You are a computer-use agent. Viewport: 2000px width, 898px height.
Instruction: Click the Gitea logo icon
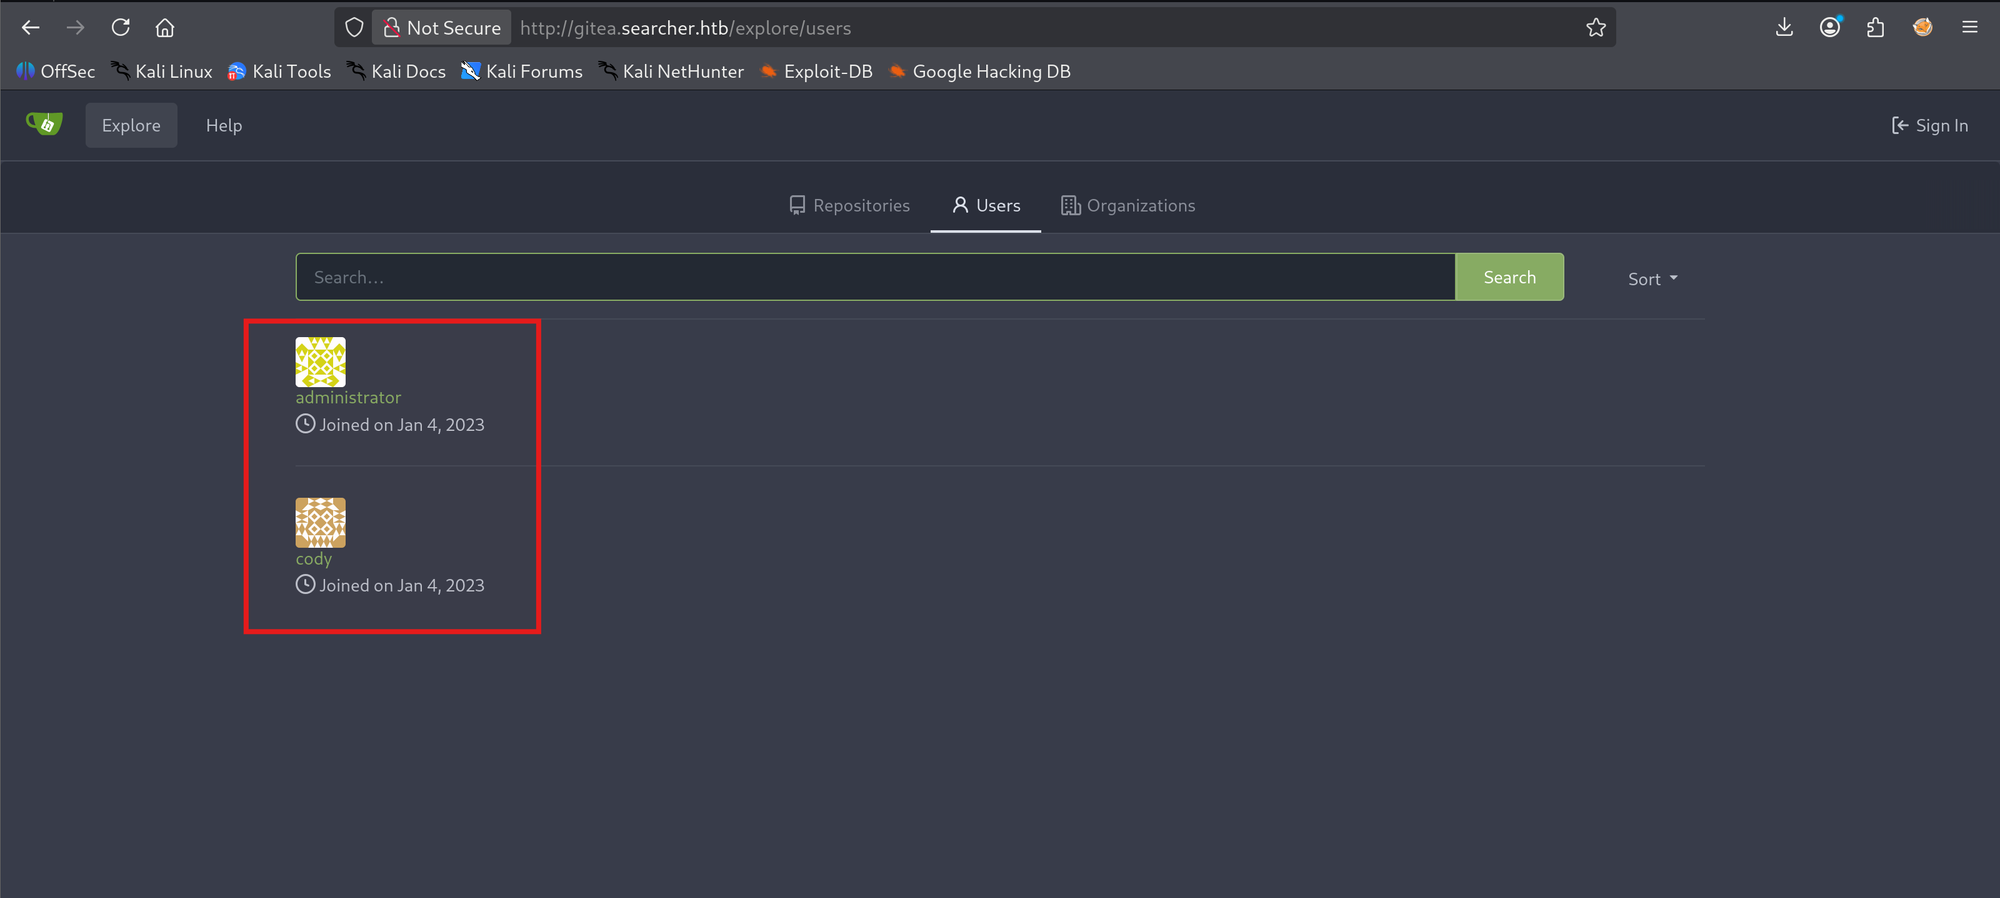point(44,124)
